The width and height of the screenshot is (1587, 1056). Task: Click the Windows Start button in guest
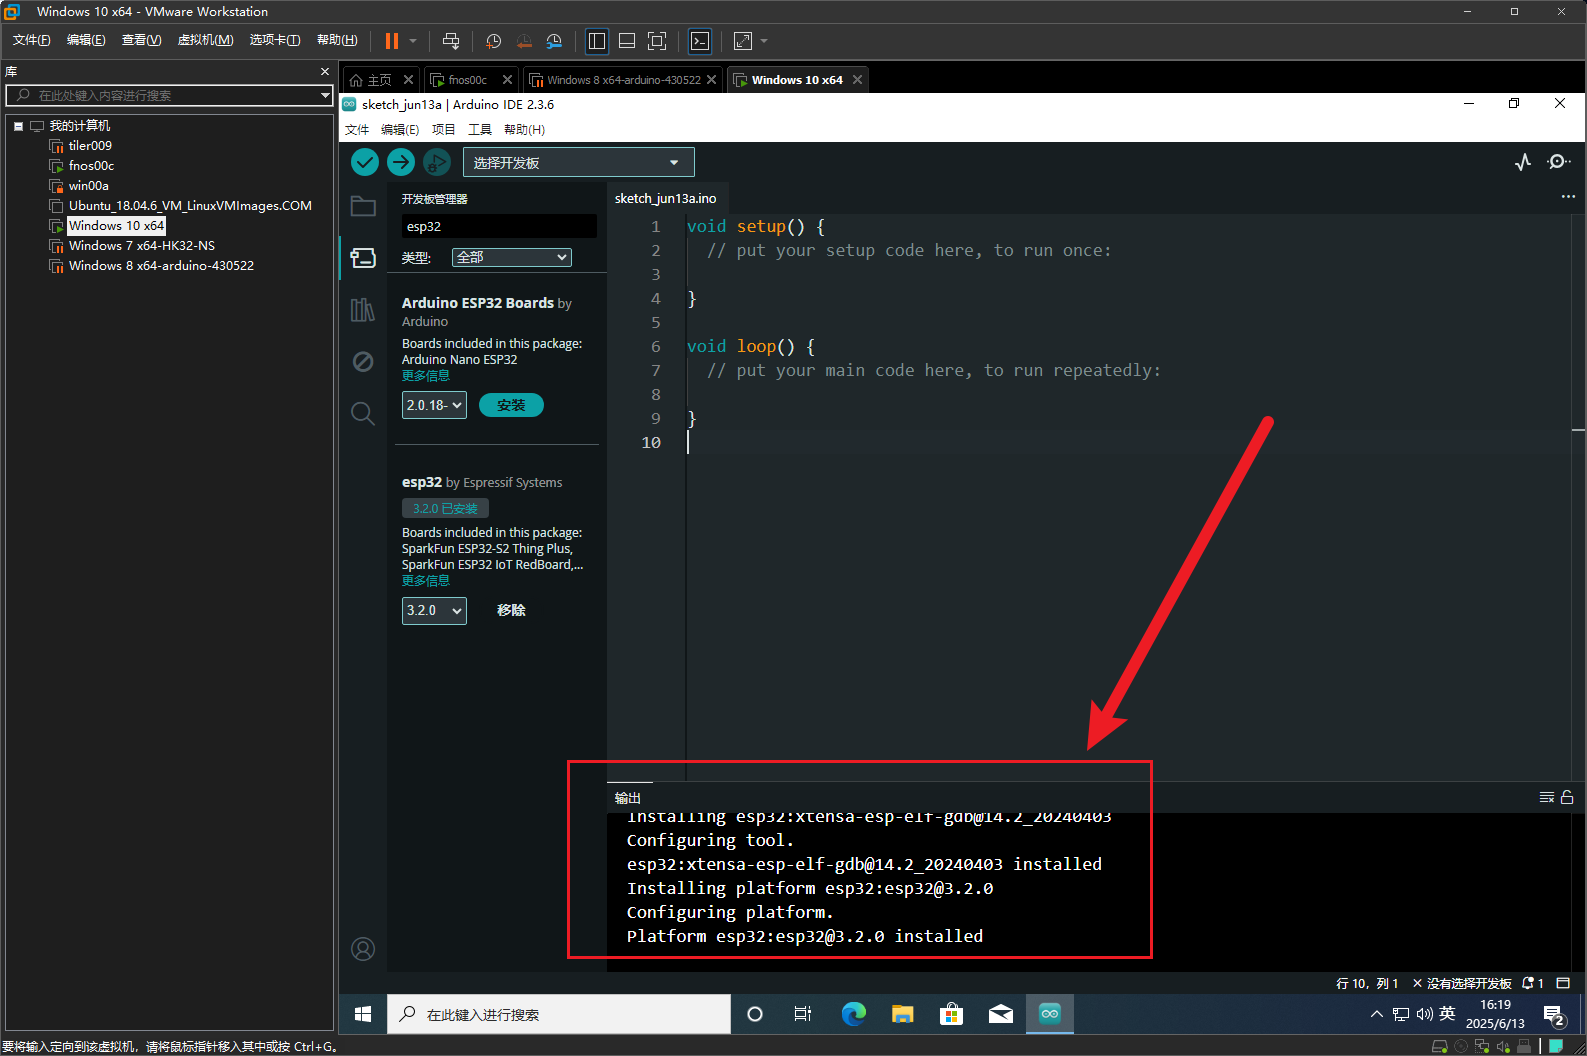tap(363, 1014)
